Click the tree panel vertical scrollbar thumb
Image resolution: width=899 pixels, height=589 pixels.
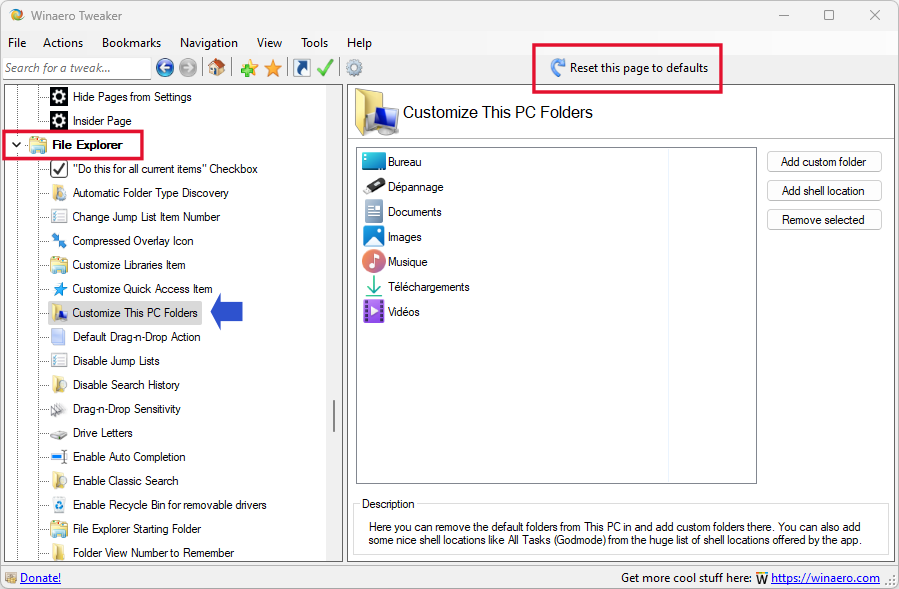click(x=334, y=416)
